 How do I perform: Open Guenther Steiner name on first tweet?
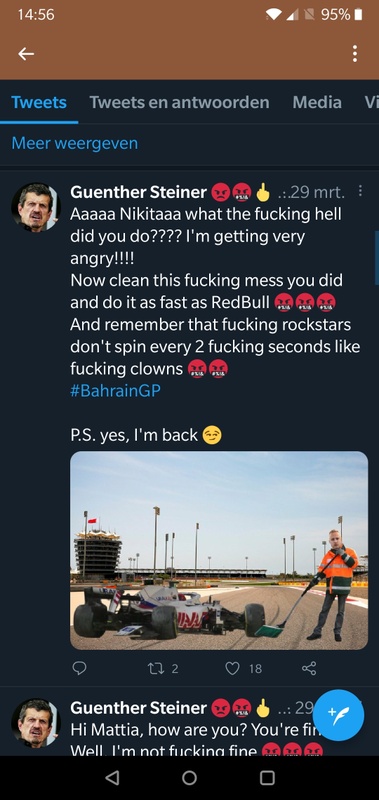coord(138,192)
